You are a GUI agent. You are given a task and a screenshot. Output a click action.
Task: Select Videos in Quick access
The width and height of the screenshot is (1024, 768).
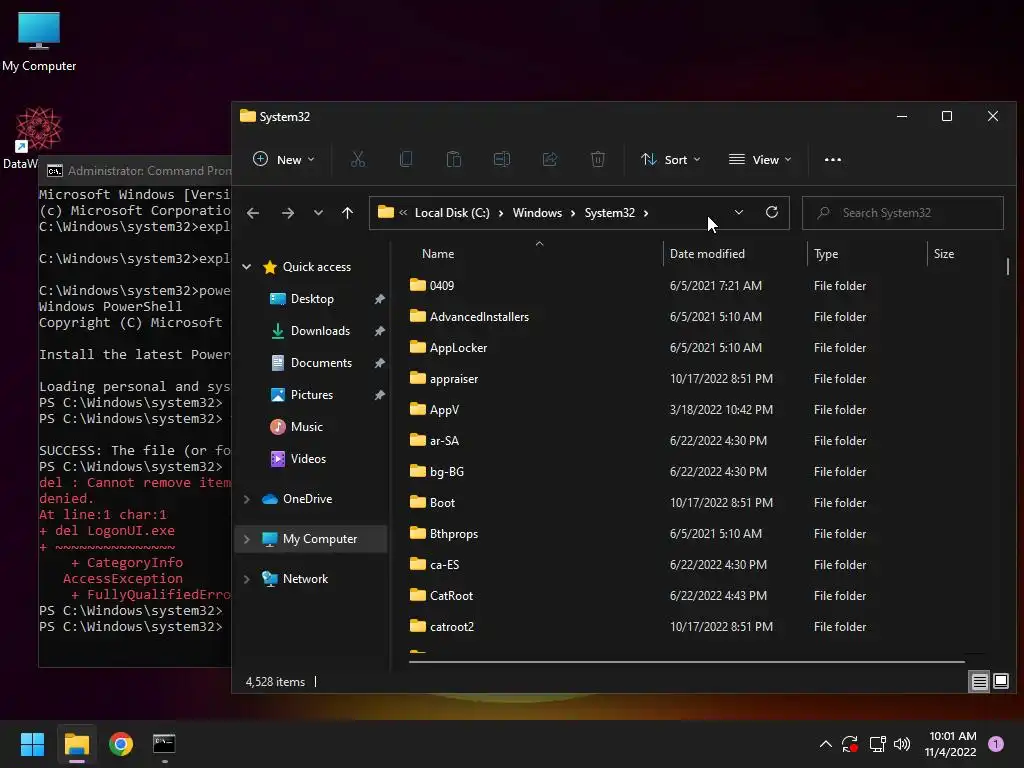[x=308, y=459]
